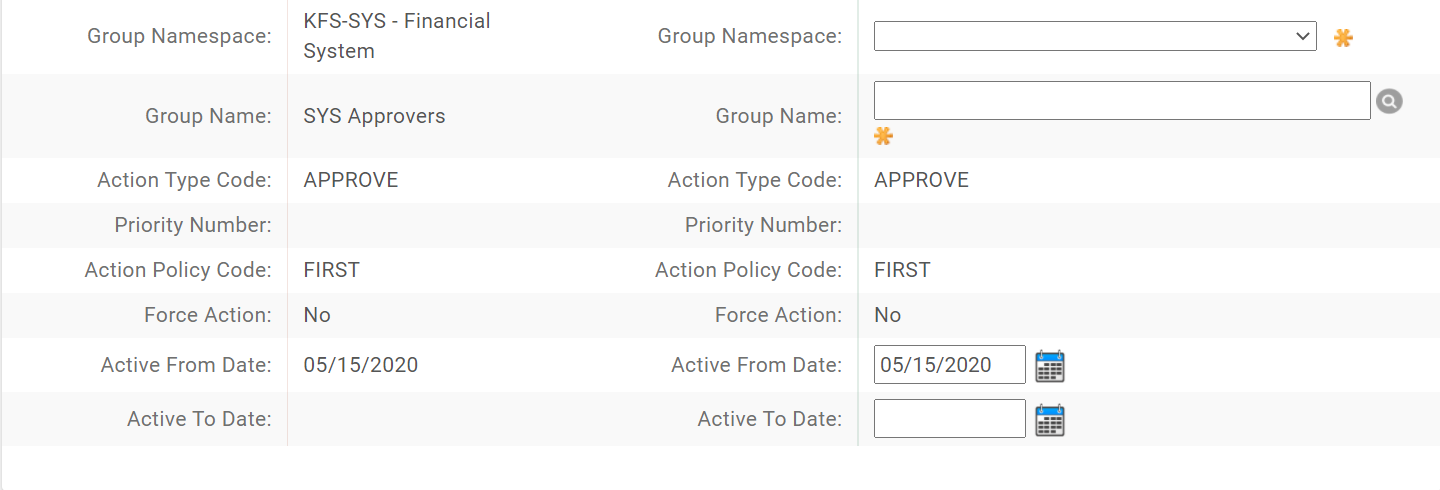
Task: Click the required asterisk below Group Name field
Action: [x=883, y=136]
